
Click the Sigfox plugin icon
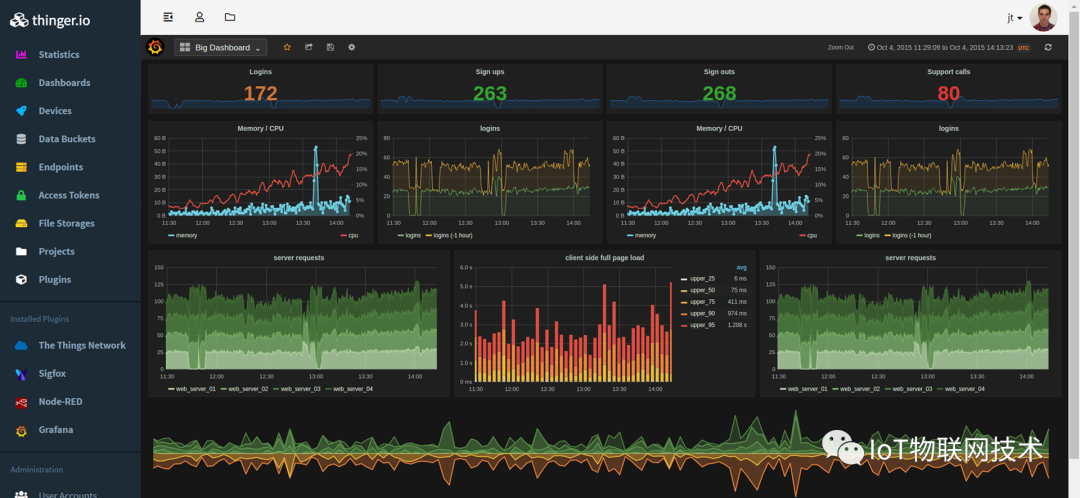(x=21, y=374)
